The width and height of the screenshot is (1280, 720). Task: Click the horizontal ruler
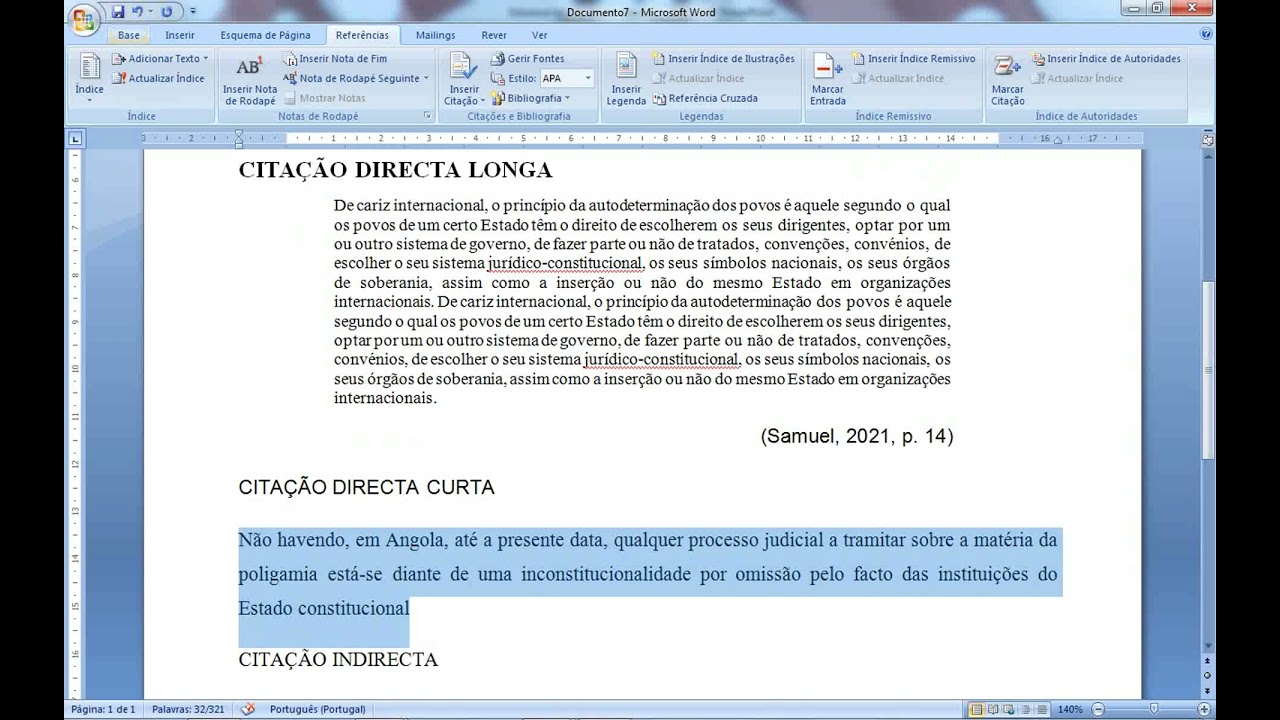642,139
